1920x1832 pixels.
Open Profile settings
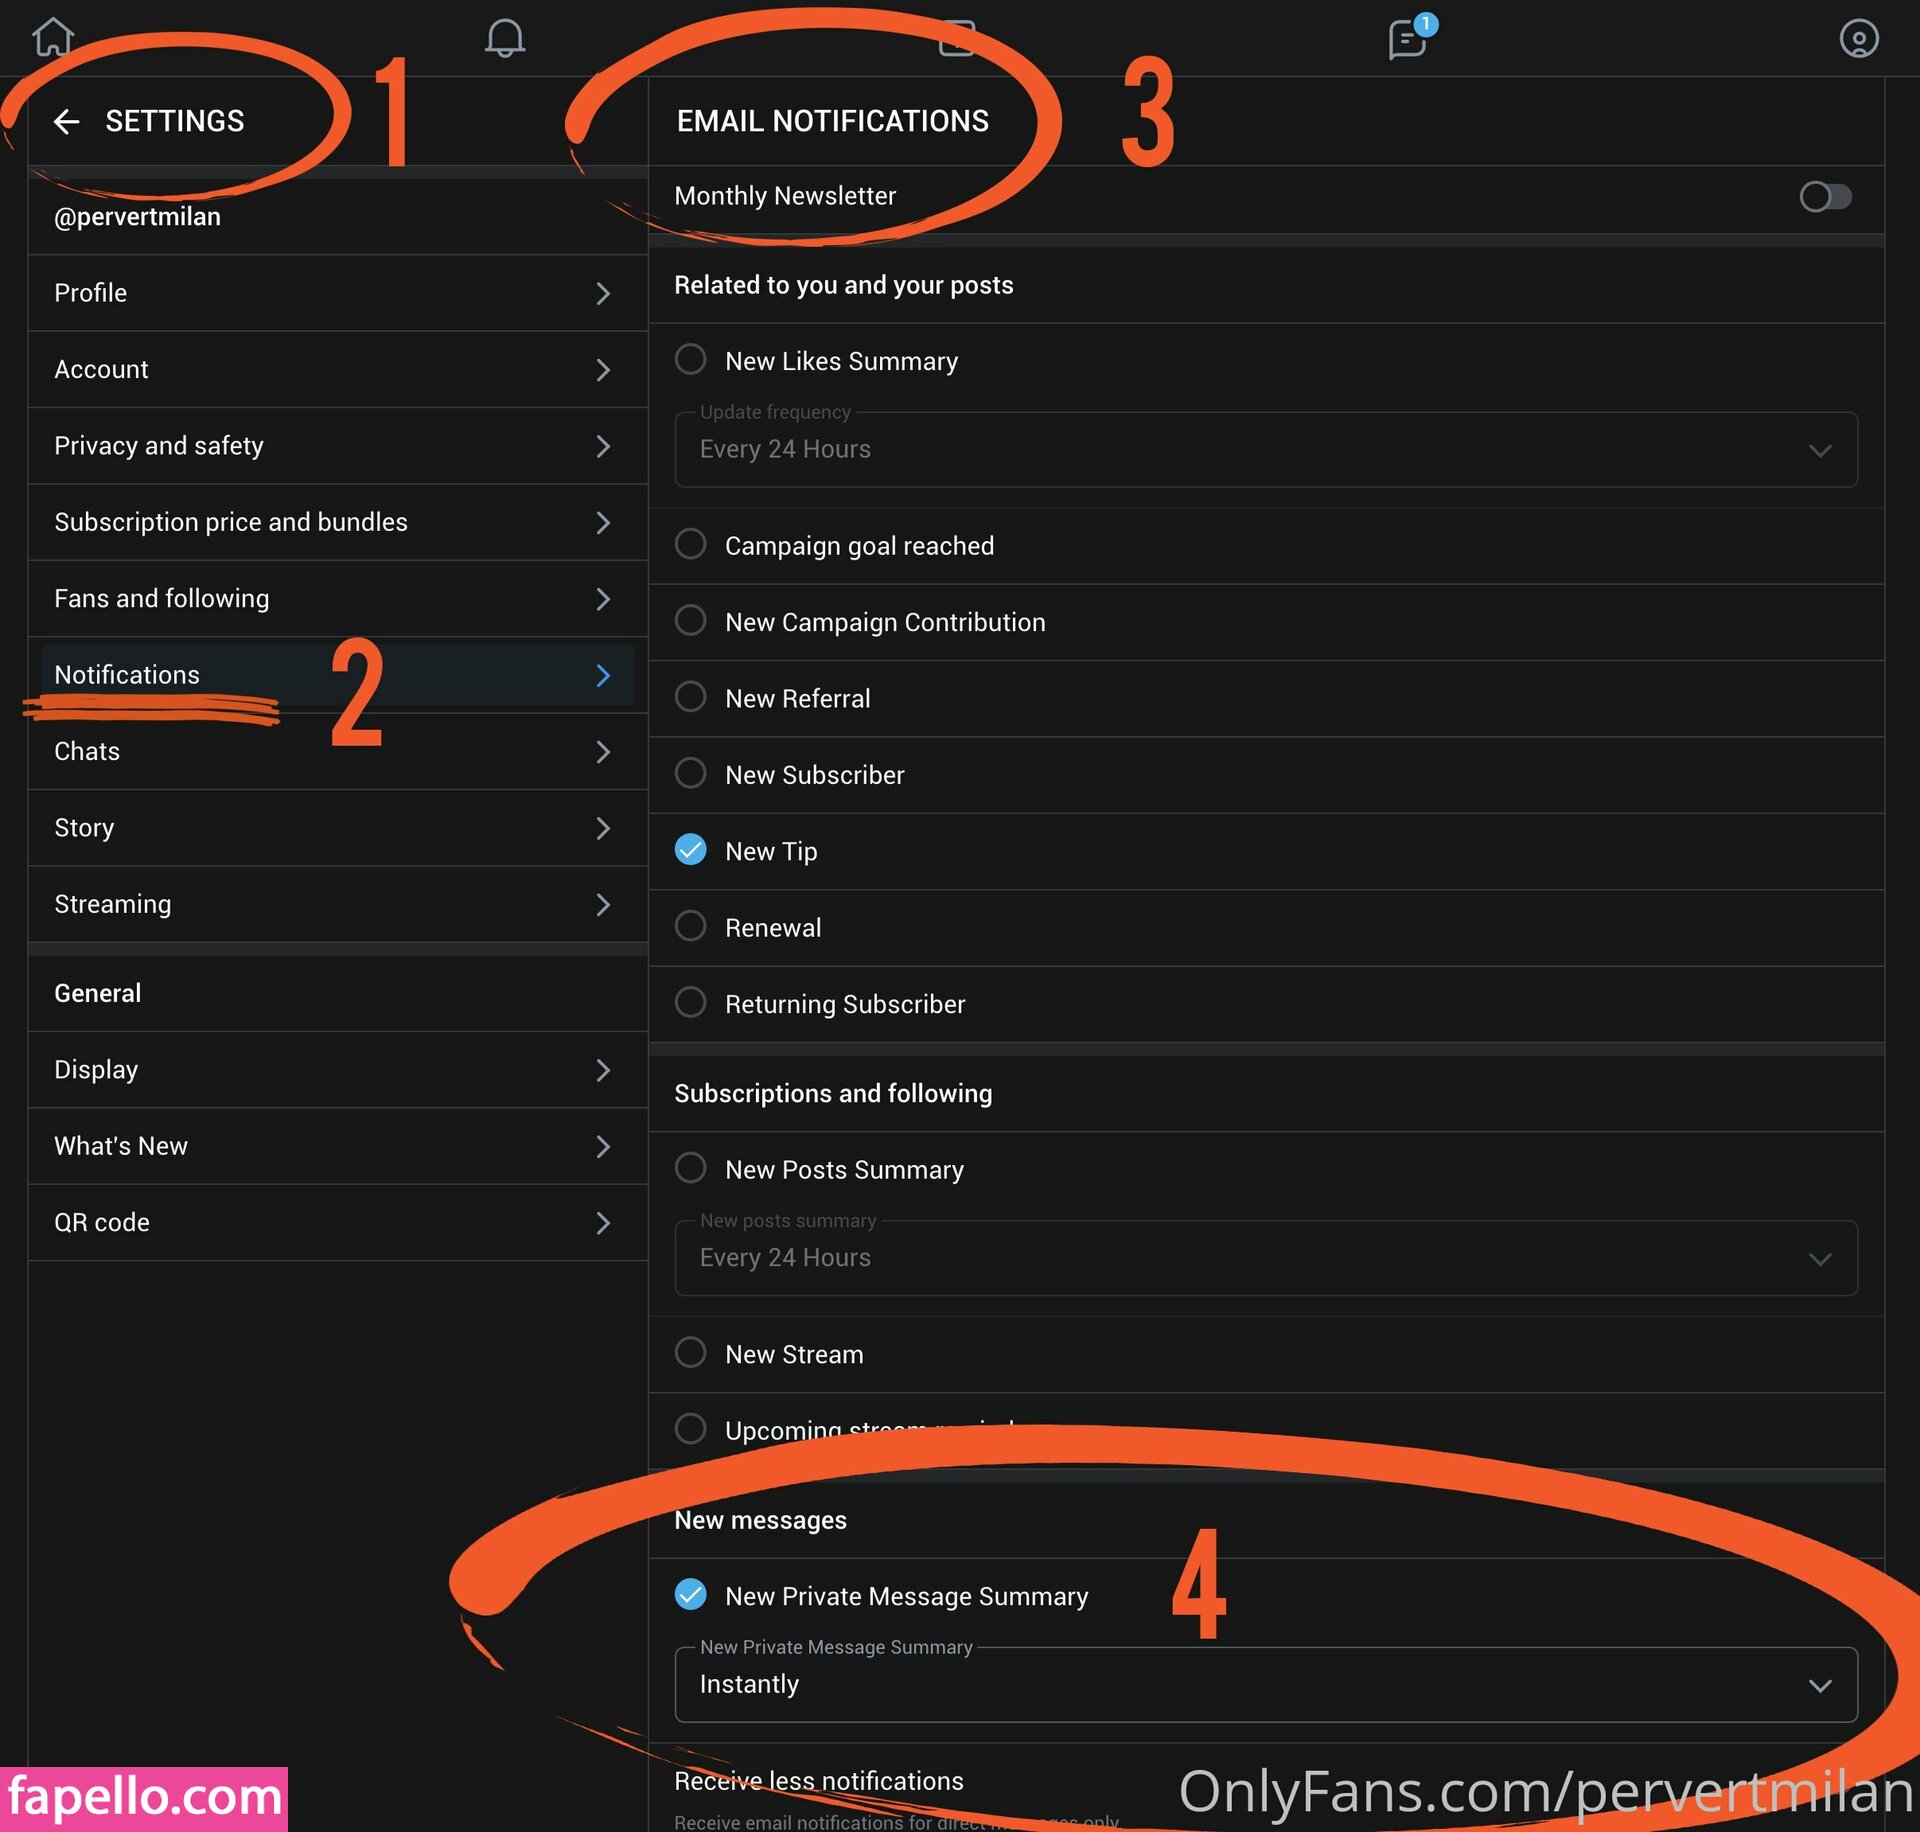[337, 293]
